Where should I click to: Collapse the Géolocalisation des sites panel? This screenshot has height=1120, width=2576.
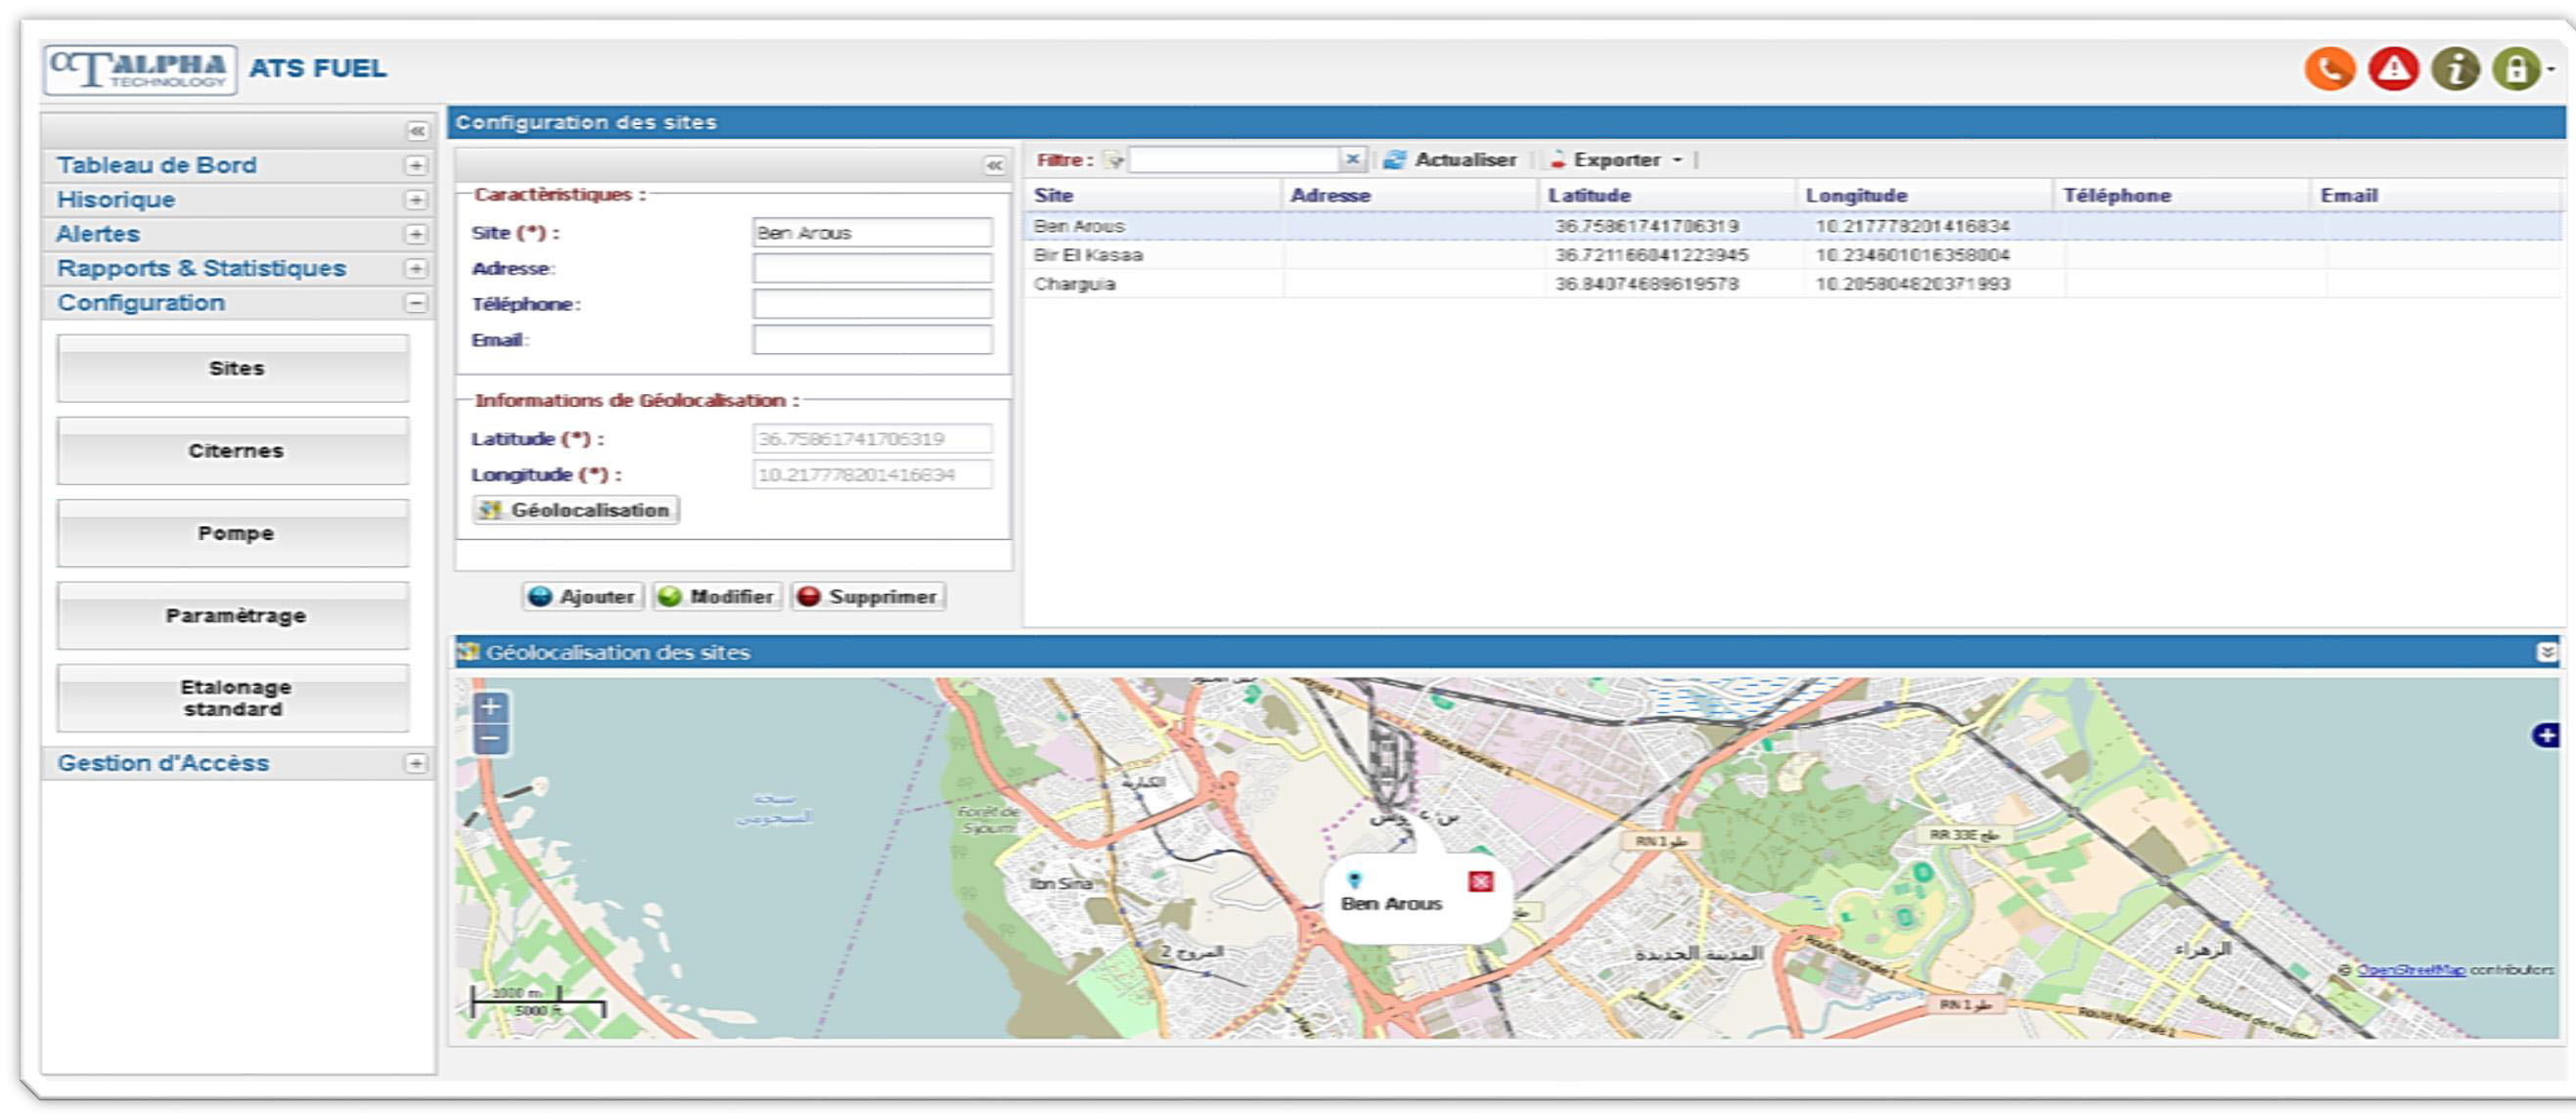2546,652
